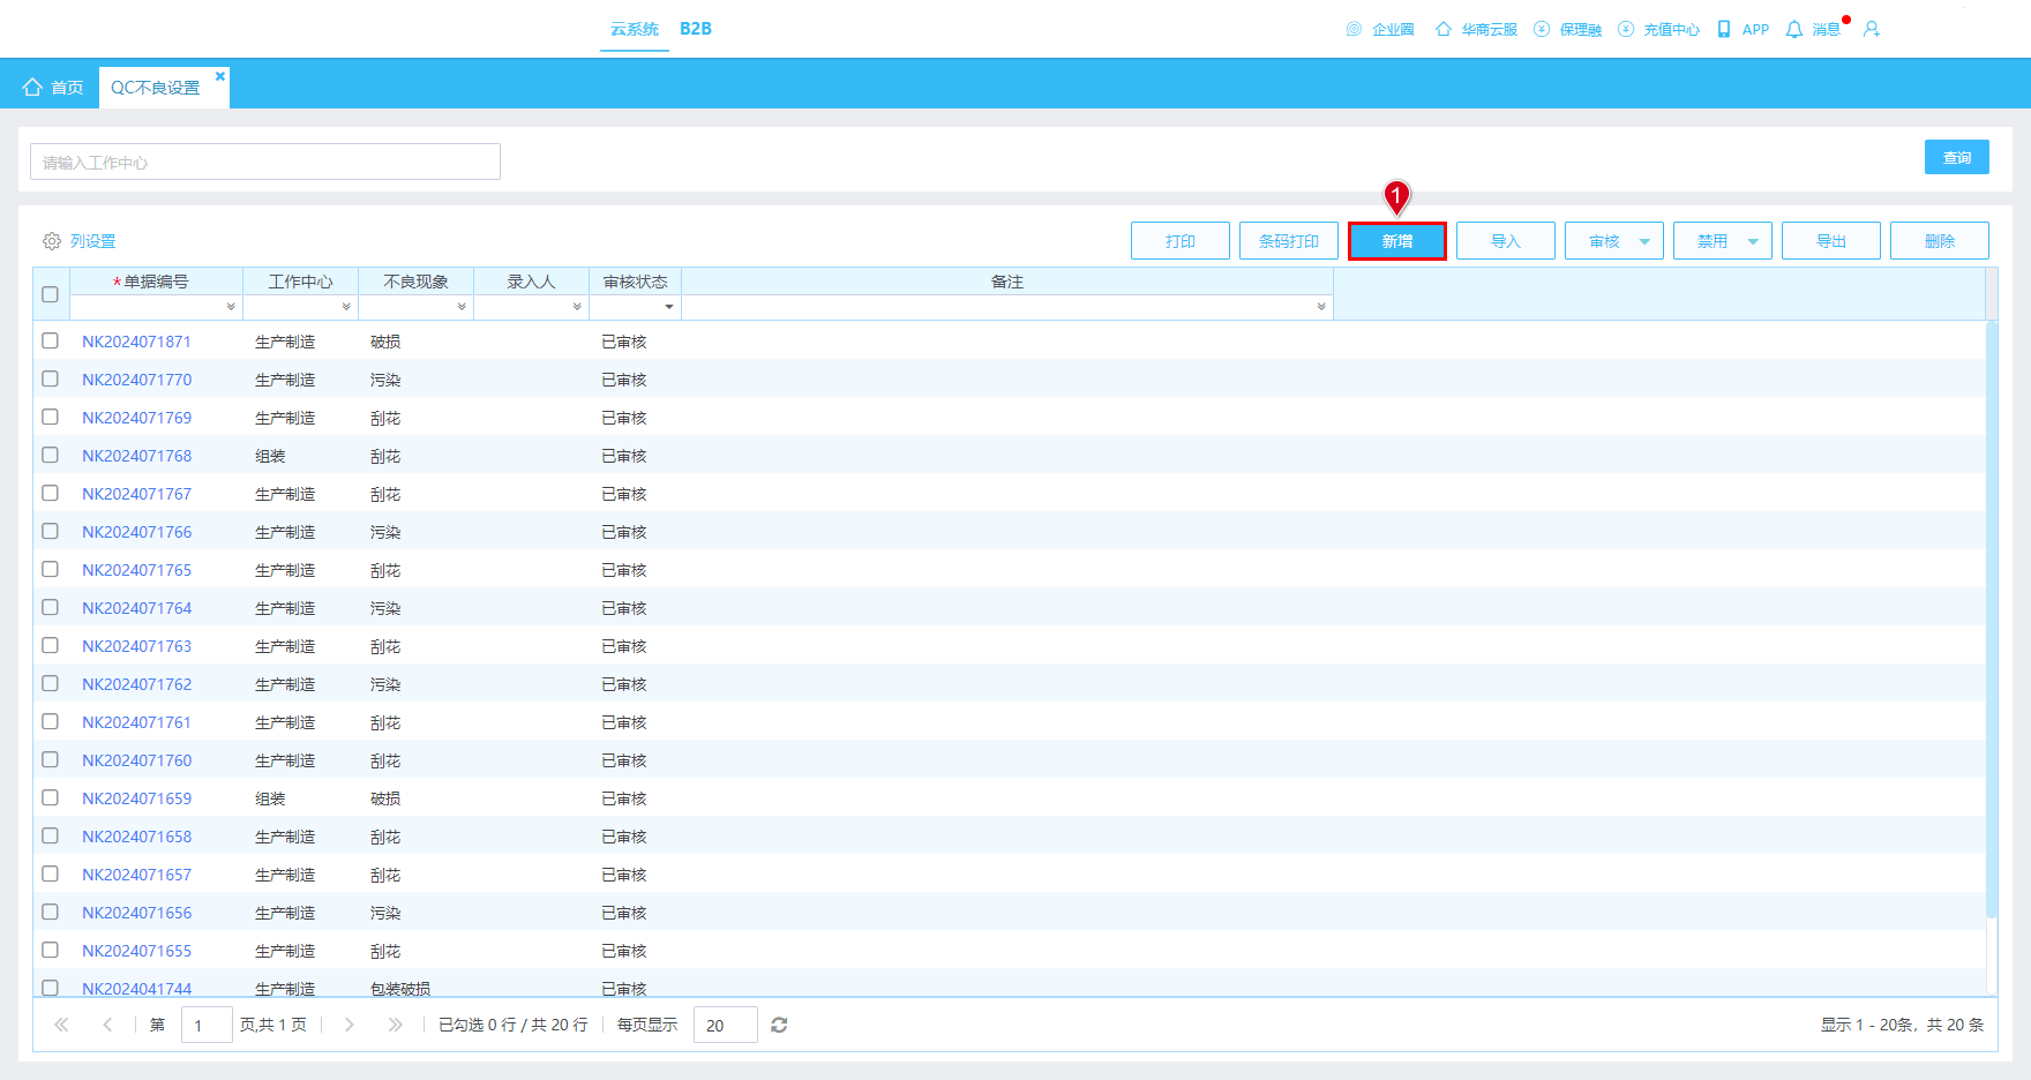Open the column settings gear icon
Viewport: 2031px width, 1080px height.
pos(52,241)
